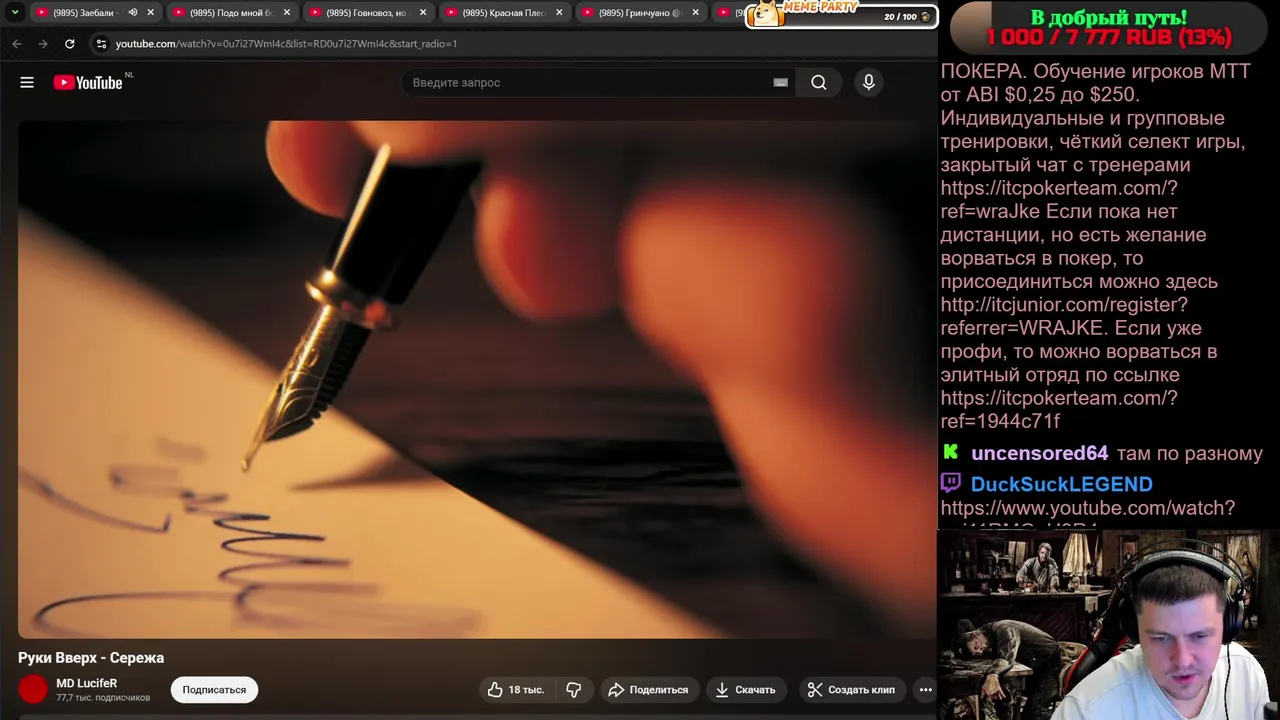Image resolution: width=1280 pixels, height=720 pixels.
Task: Open the on-screen keyboard in the search box
Action: [x=781, y=83]
